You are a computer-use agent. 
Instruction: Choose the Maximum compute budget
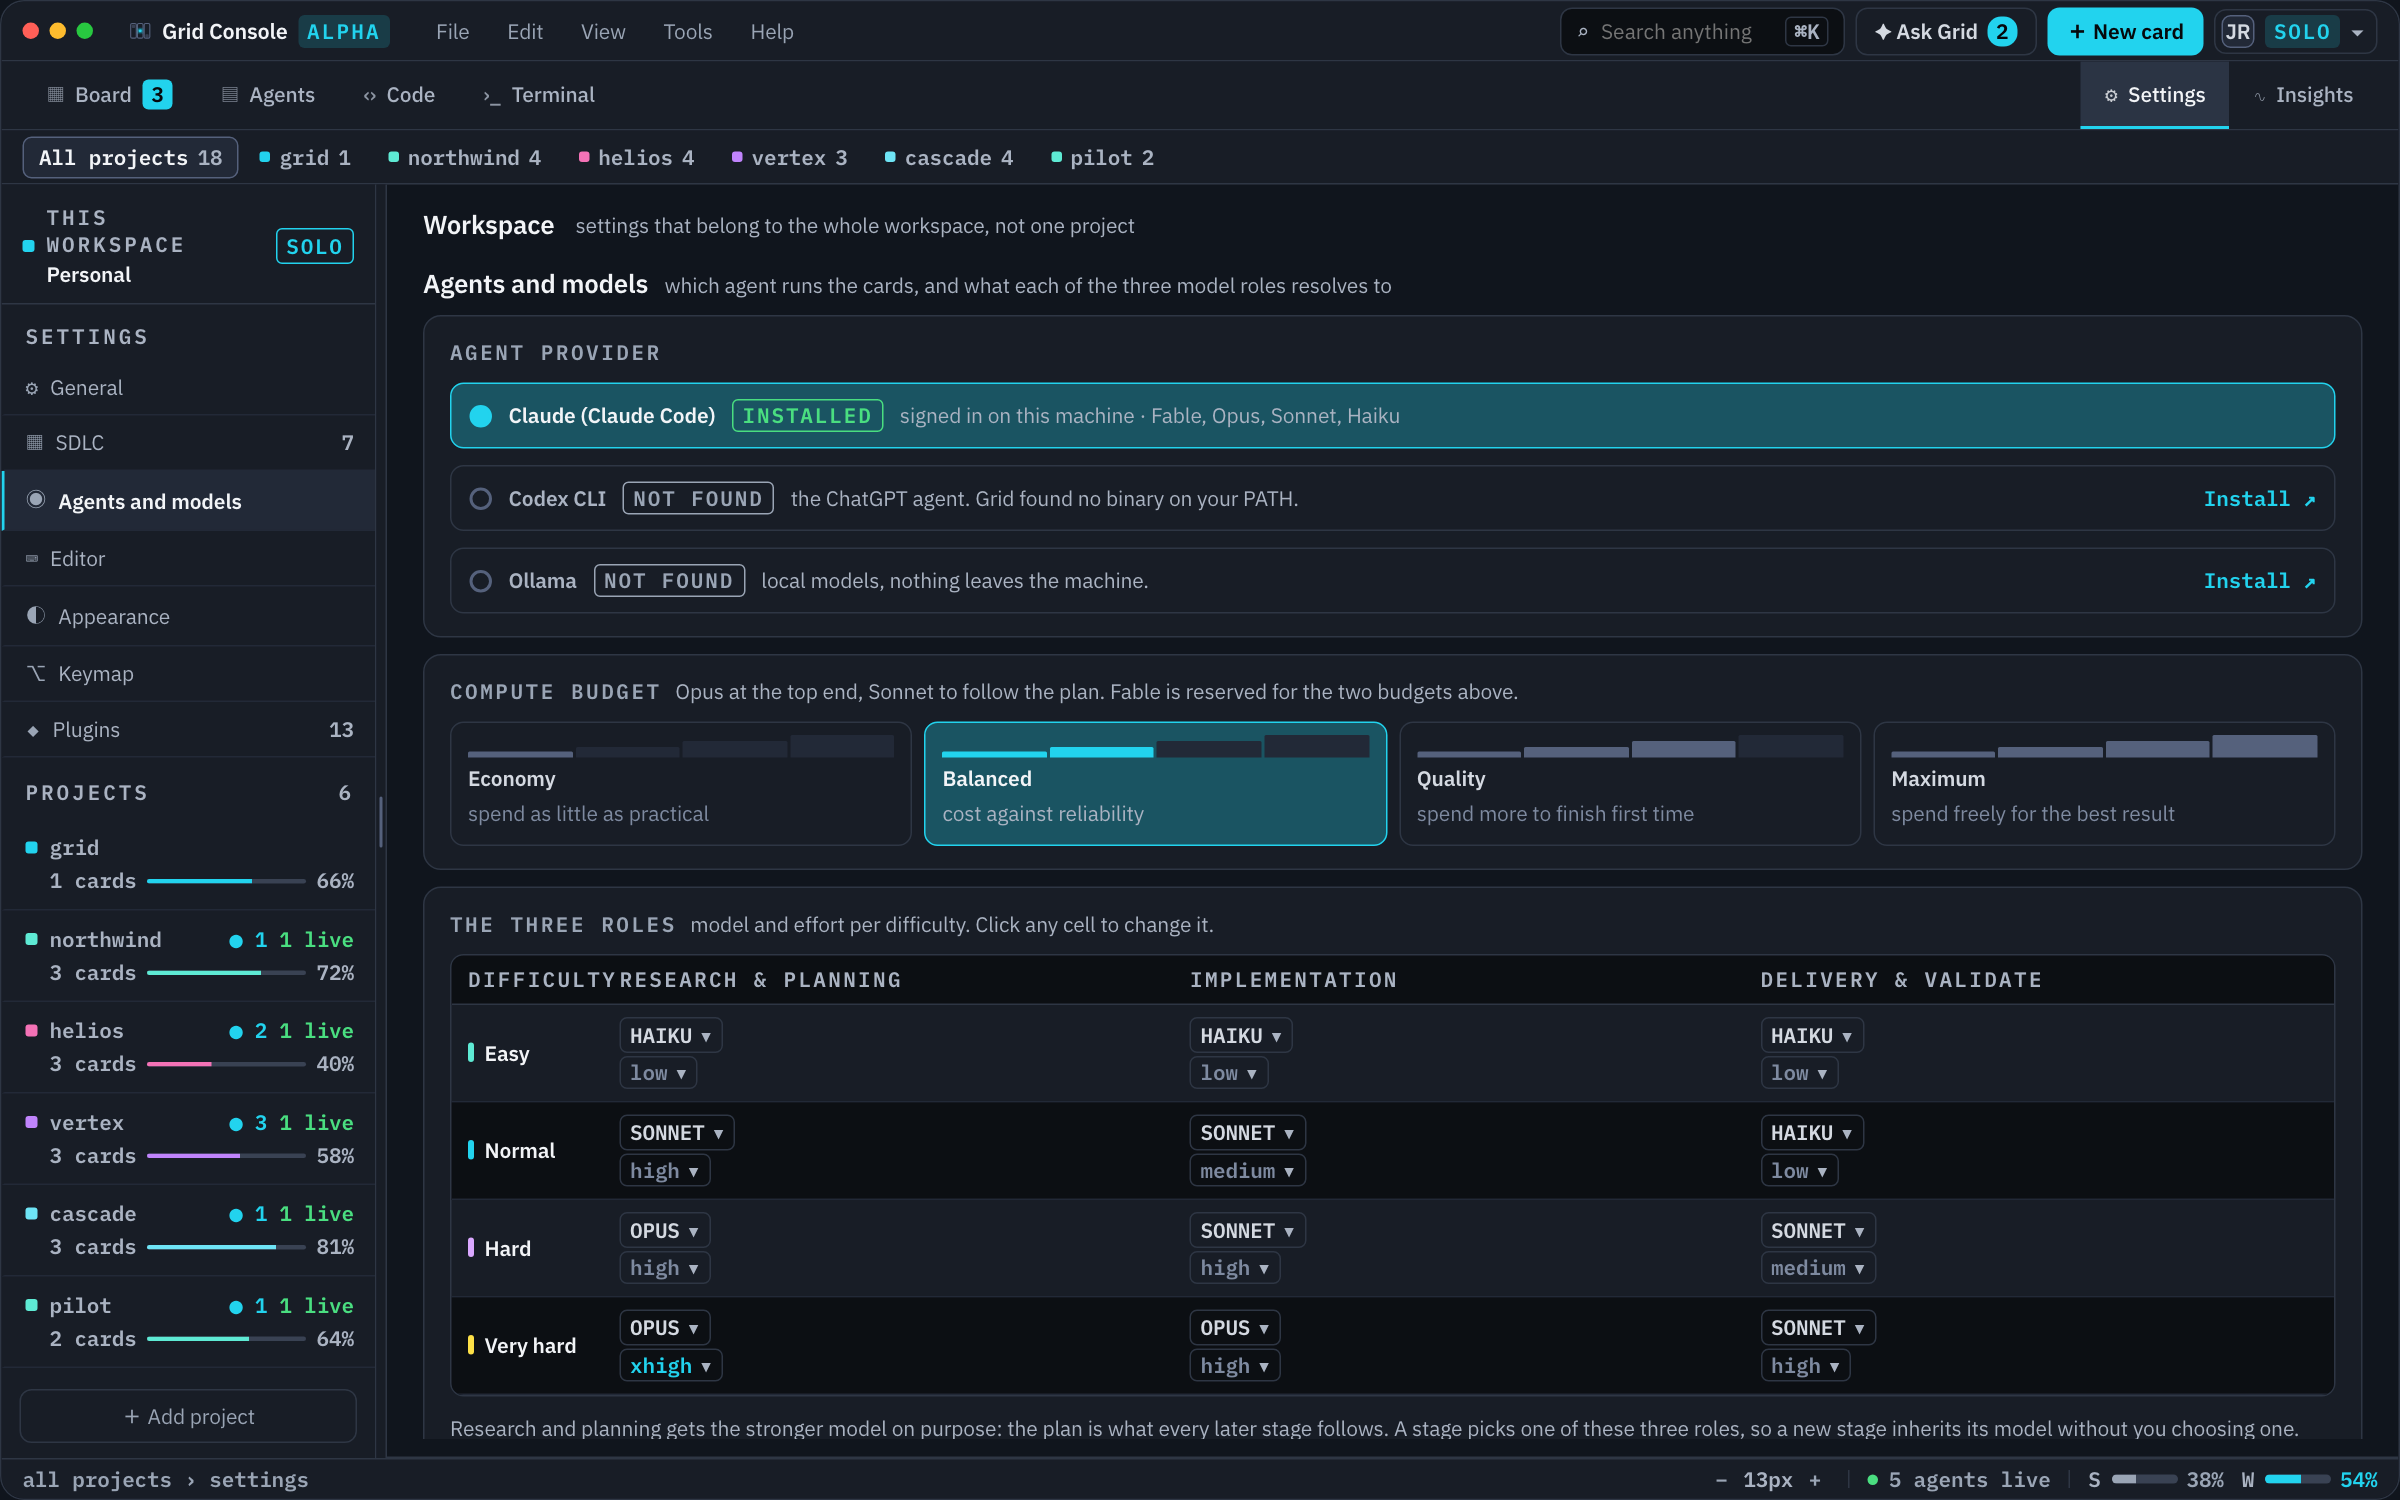(x=2104, y=784)
